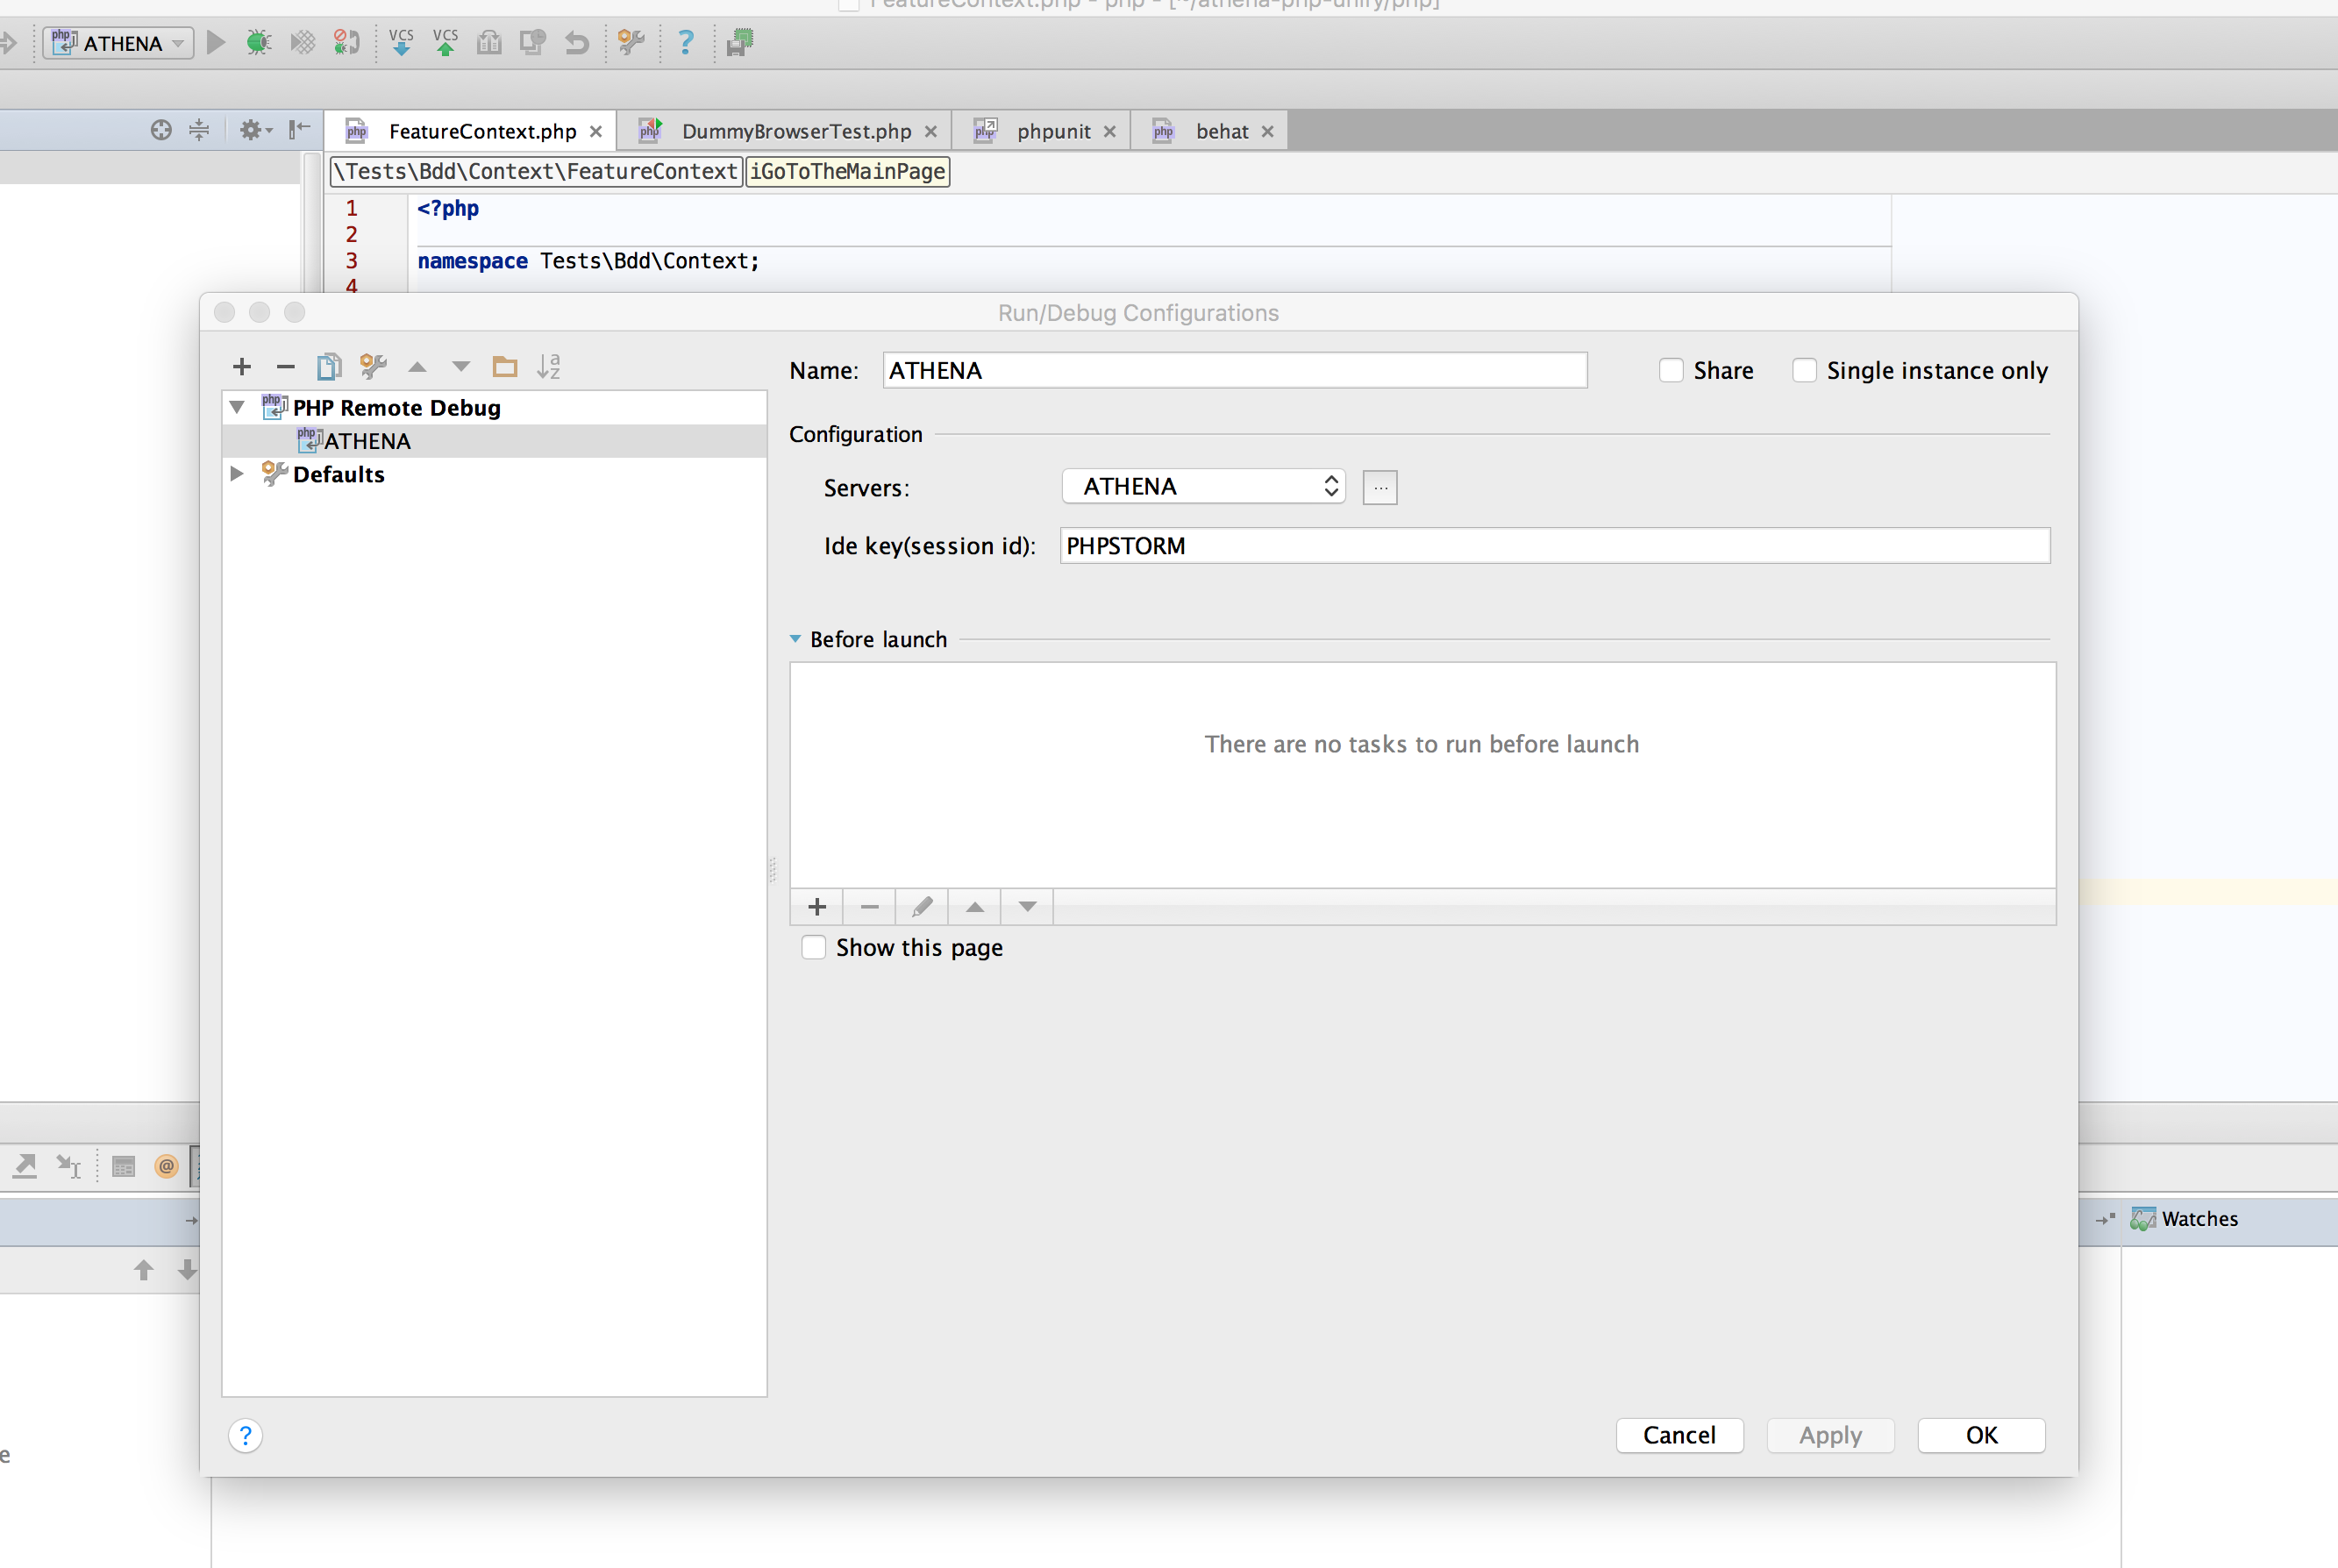The image size is (2338, 1568).
Task: Toggle the Show this page checkbox
Action: pyautogui.click(x=814, y=947)
